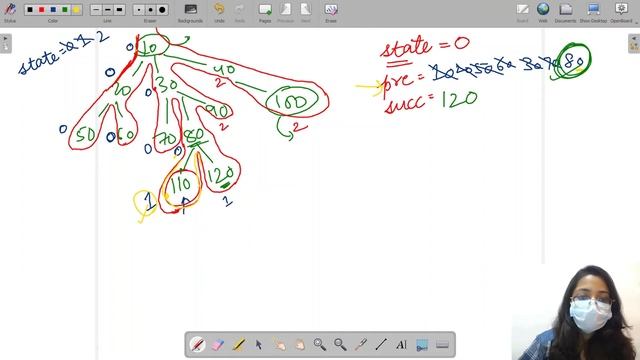The height and width of the screenshot is (360, 640).
Task: Open the Stylus palette toggle
Action: click(10, 11)
